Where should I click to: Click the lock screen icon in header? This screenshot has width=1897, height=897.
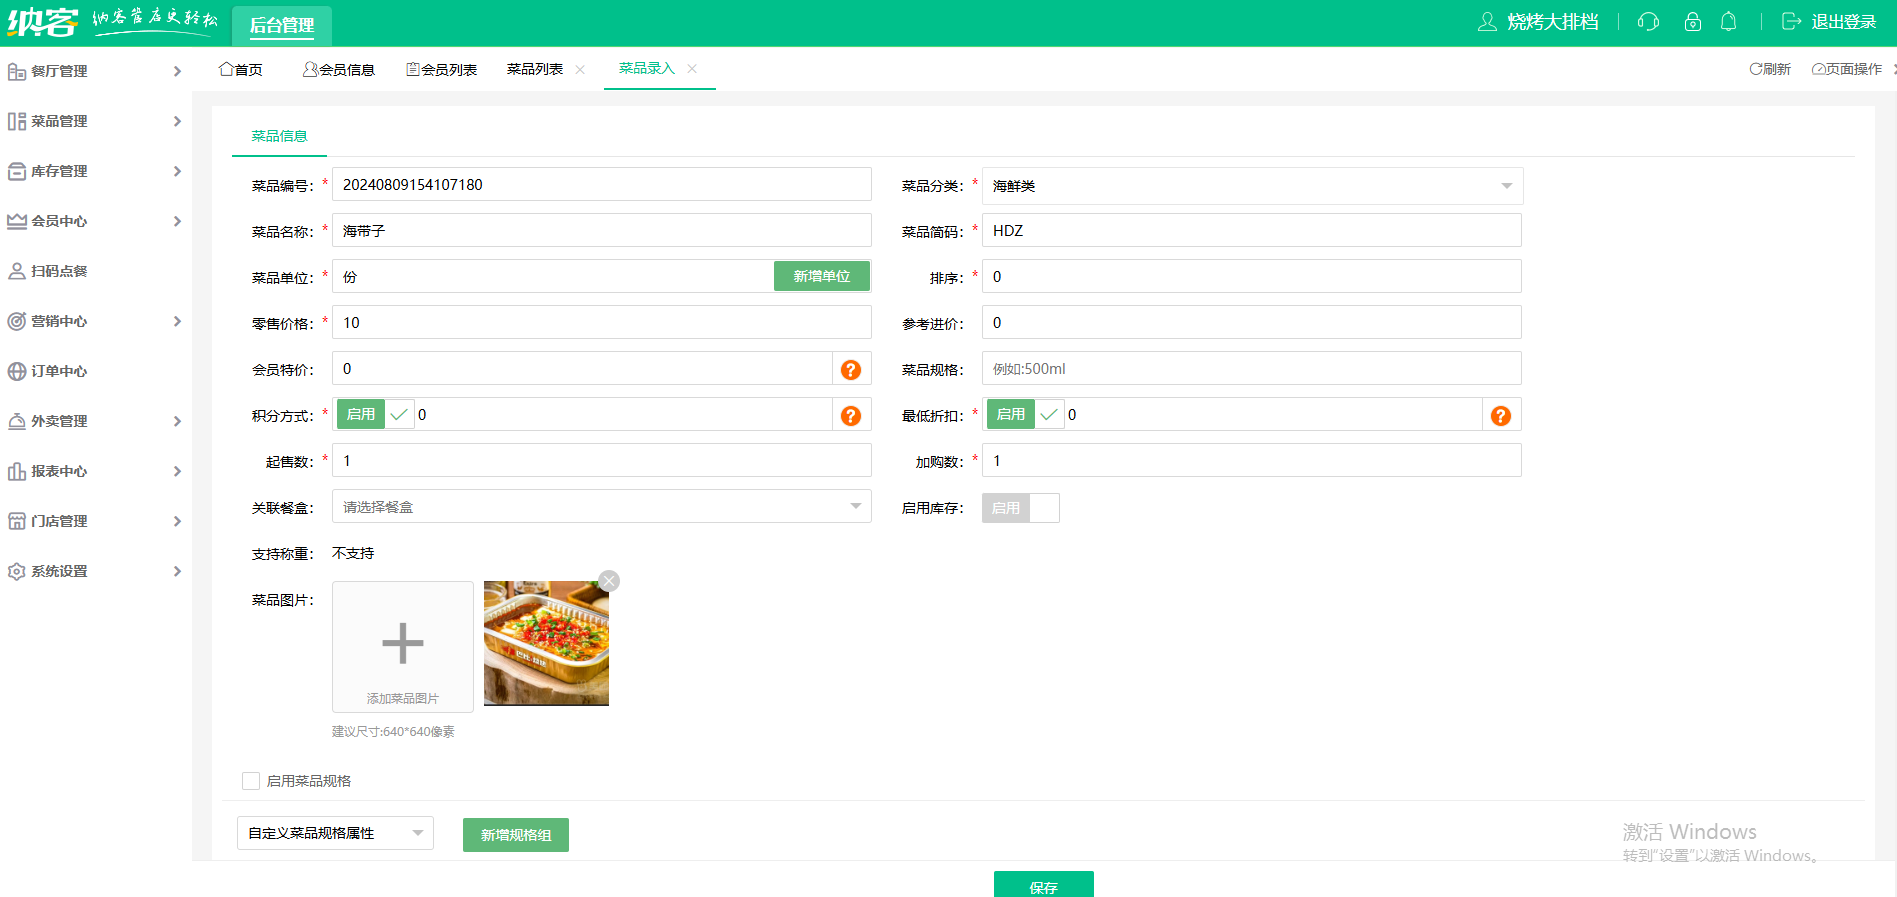(1693, 22)
